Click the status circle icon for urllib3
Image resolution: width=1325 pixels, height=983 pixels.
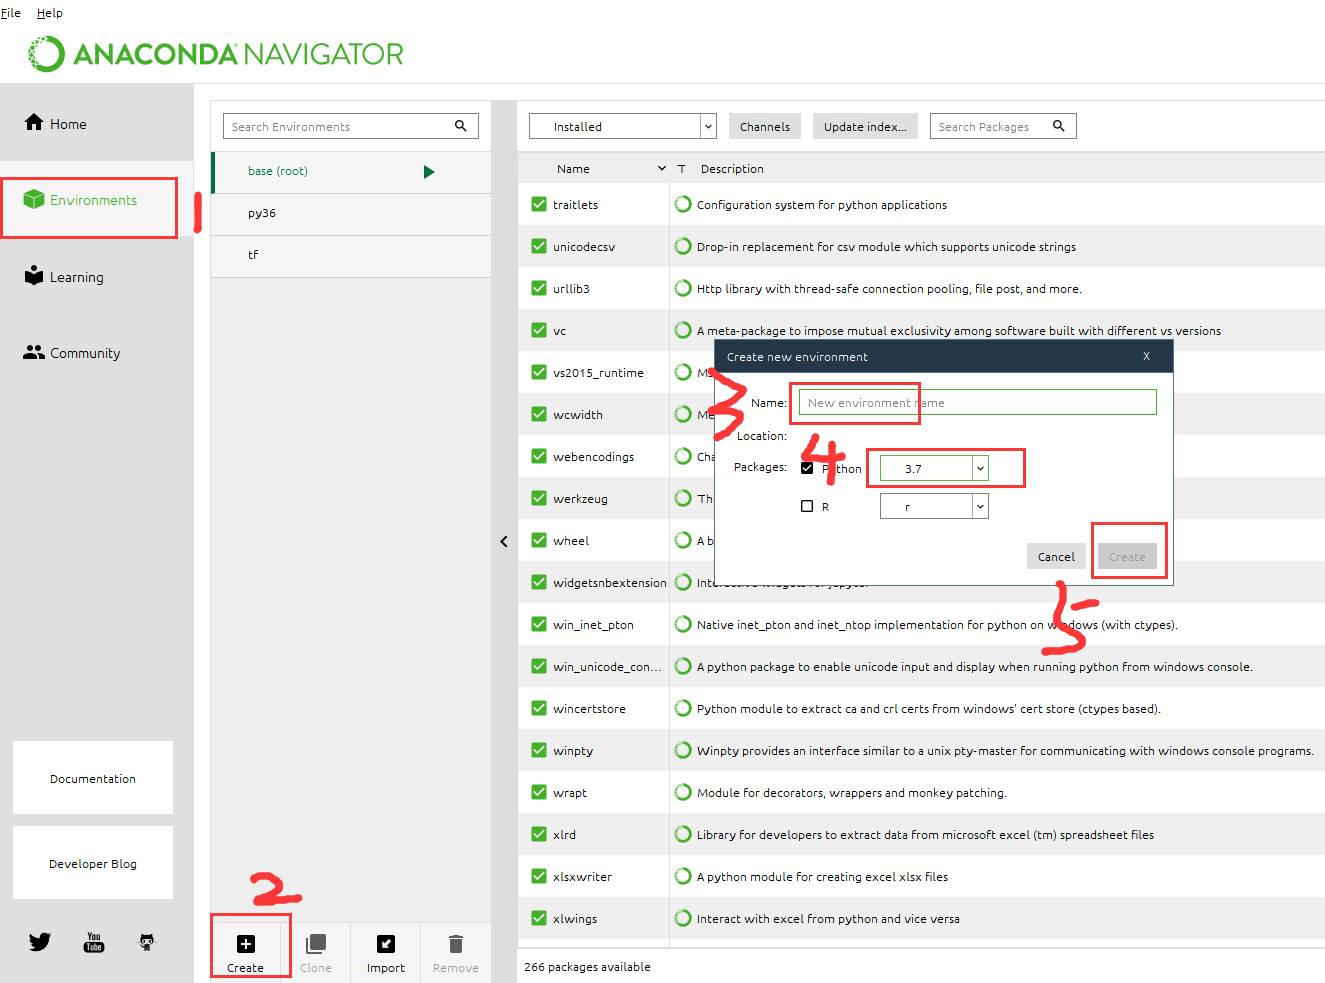pyautogui.click(x=683, y=288)
